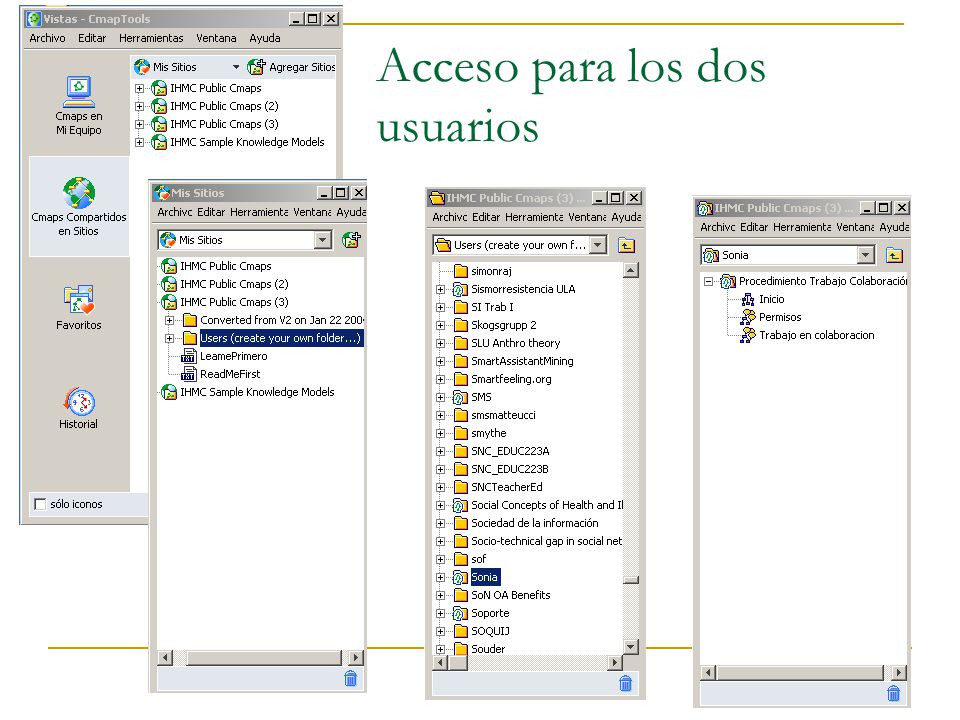The width and height of the screenshot is (960, 720).
Task: Click LeamePrimero text file icon
Action: [x=189, y=356]
